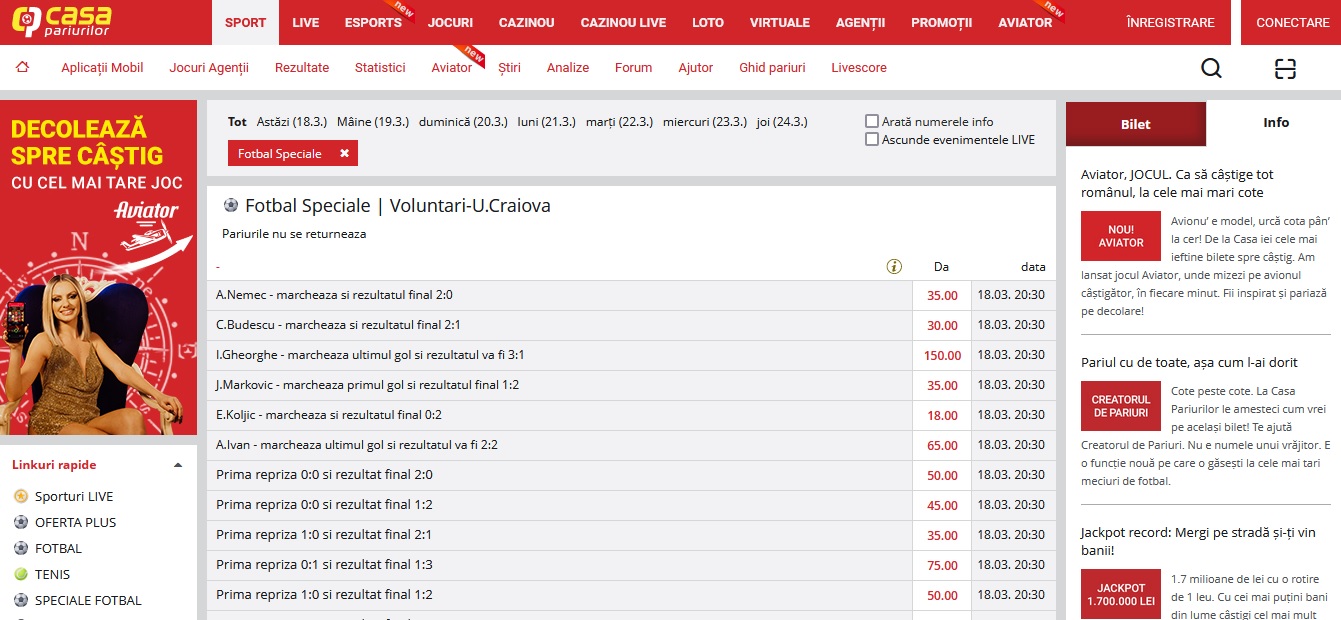
Task: Open Analize link
Action: [568, 68]
